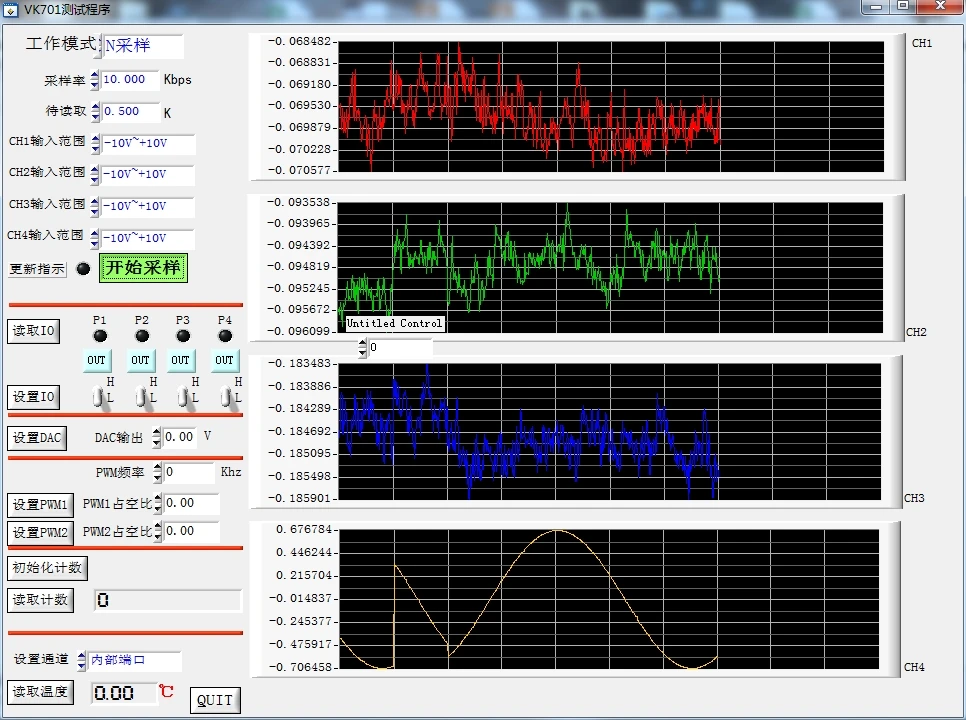The image size is (966, 720).
Task: Open the 工作模式 mode dropdown
Action: pos(142,46)
